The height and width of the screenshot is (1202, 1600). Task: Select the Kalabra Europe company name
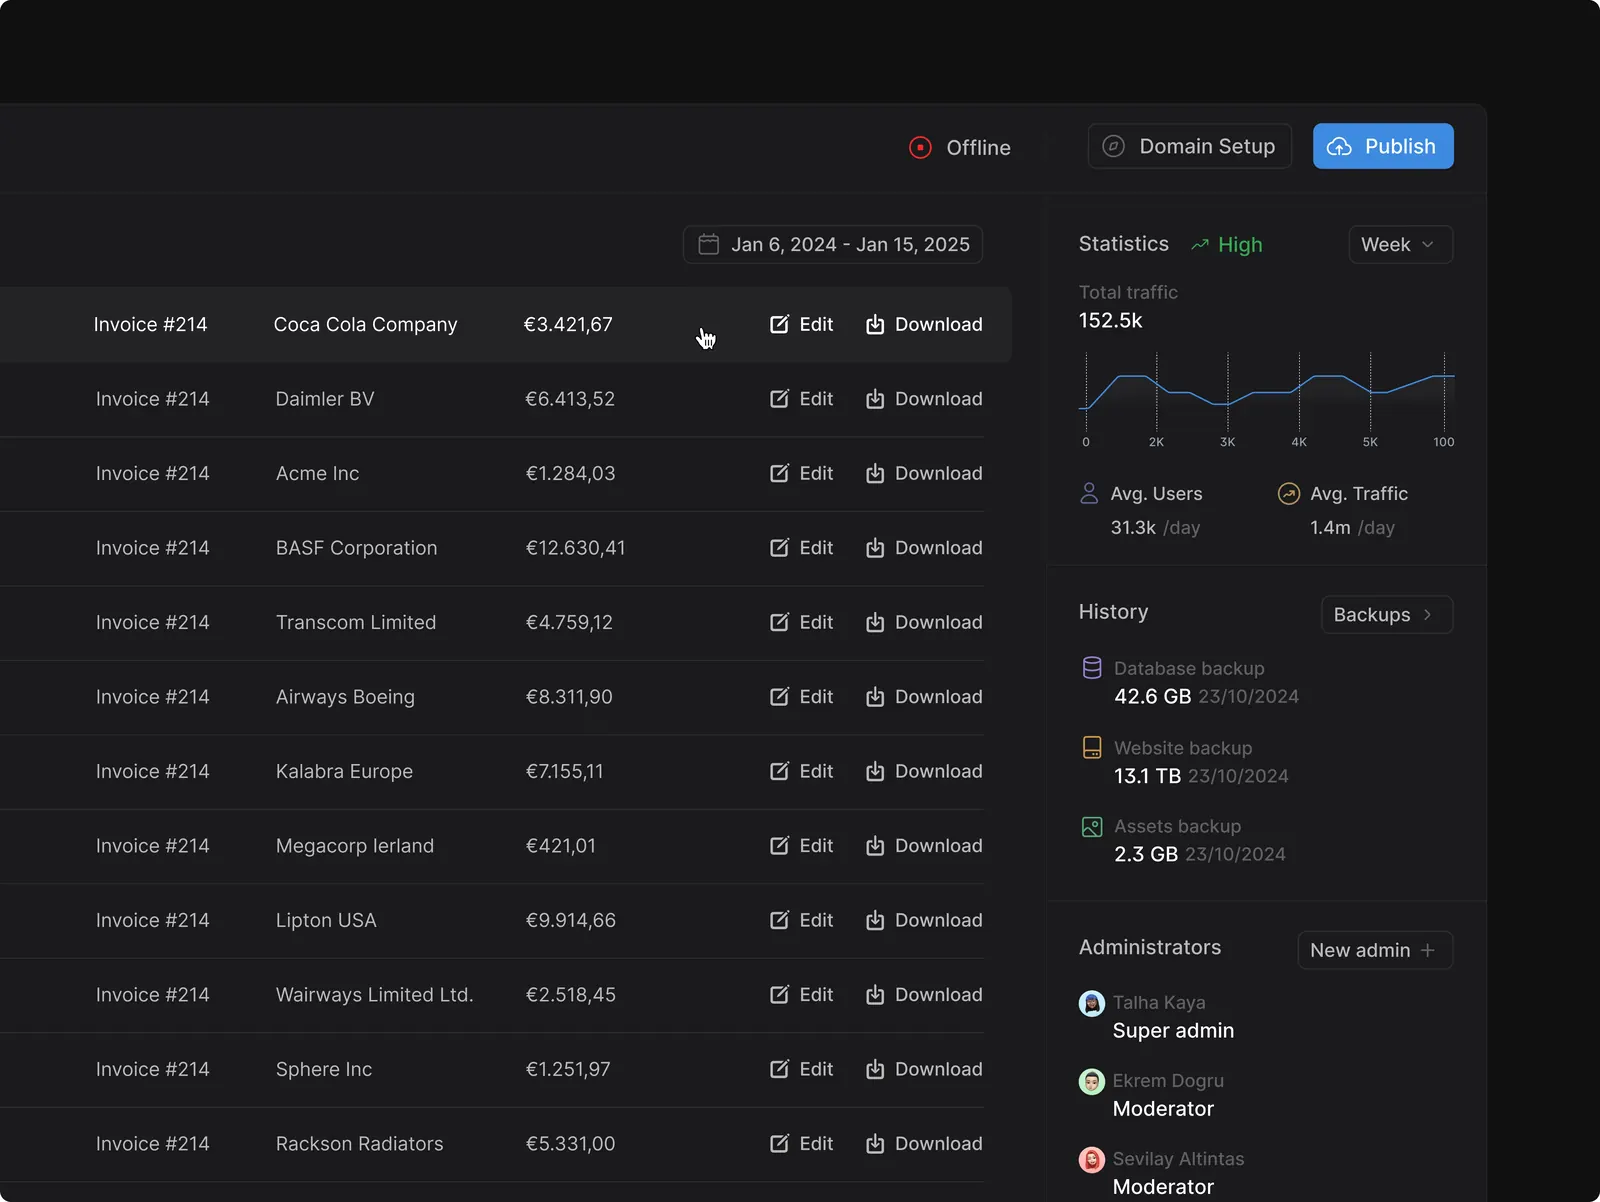click(x=344, y=771)
